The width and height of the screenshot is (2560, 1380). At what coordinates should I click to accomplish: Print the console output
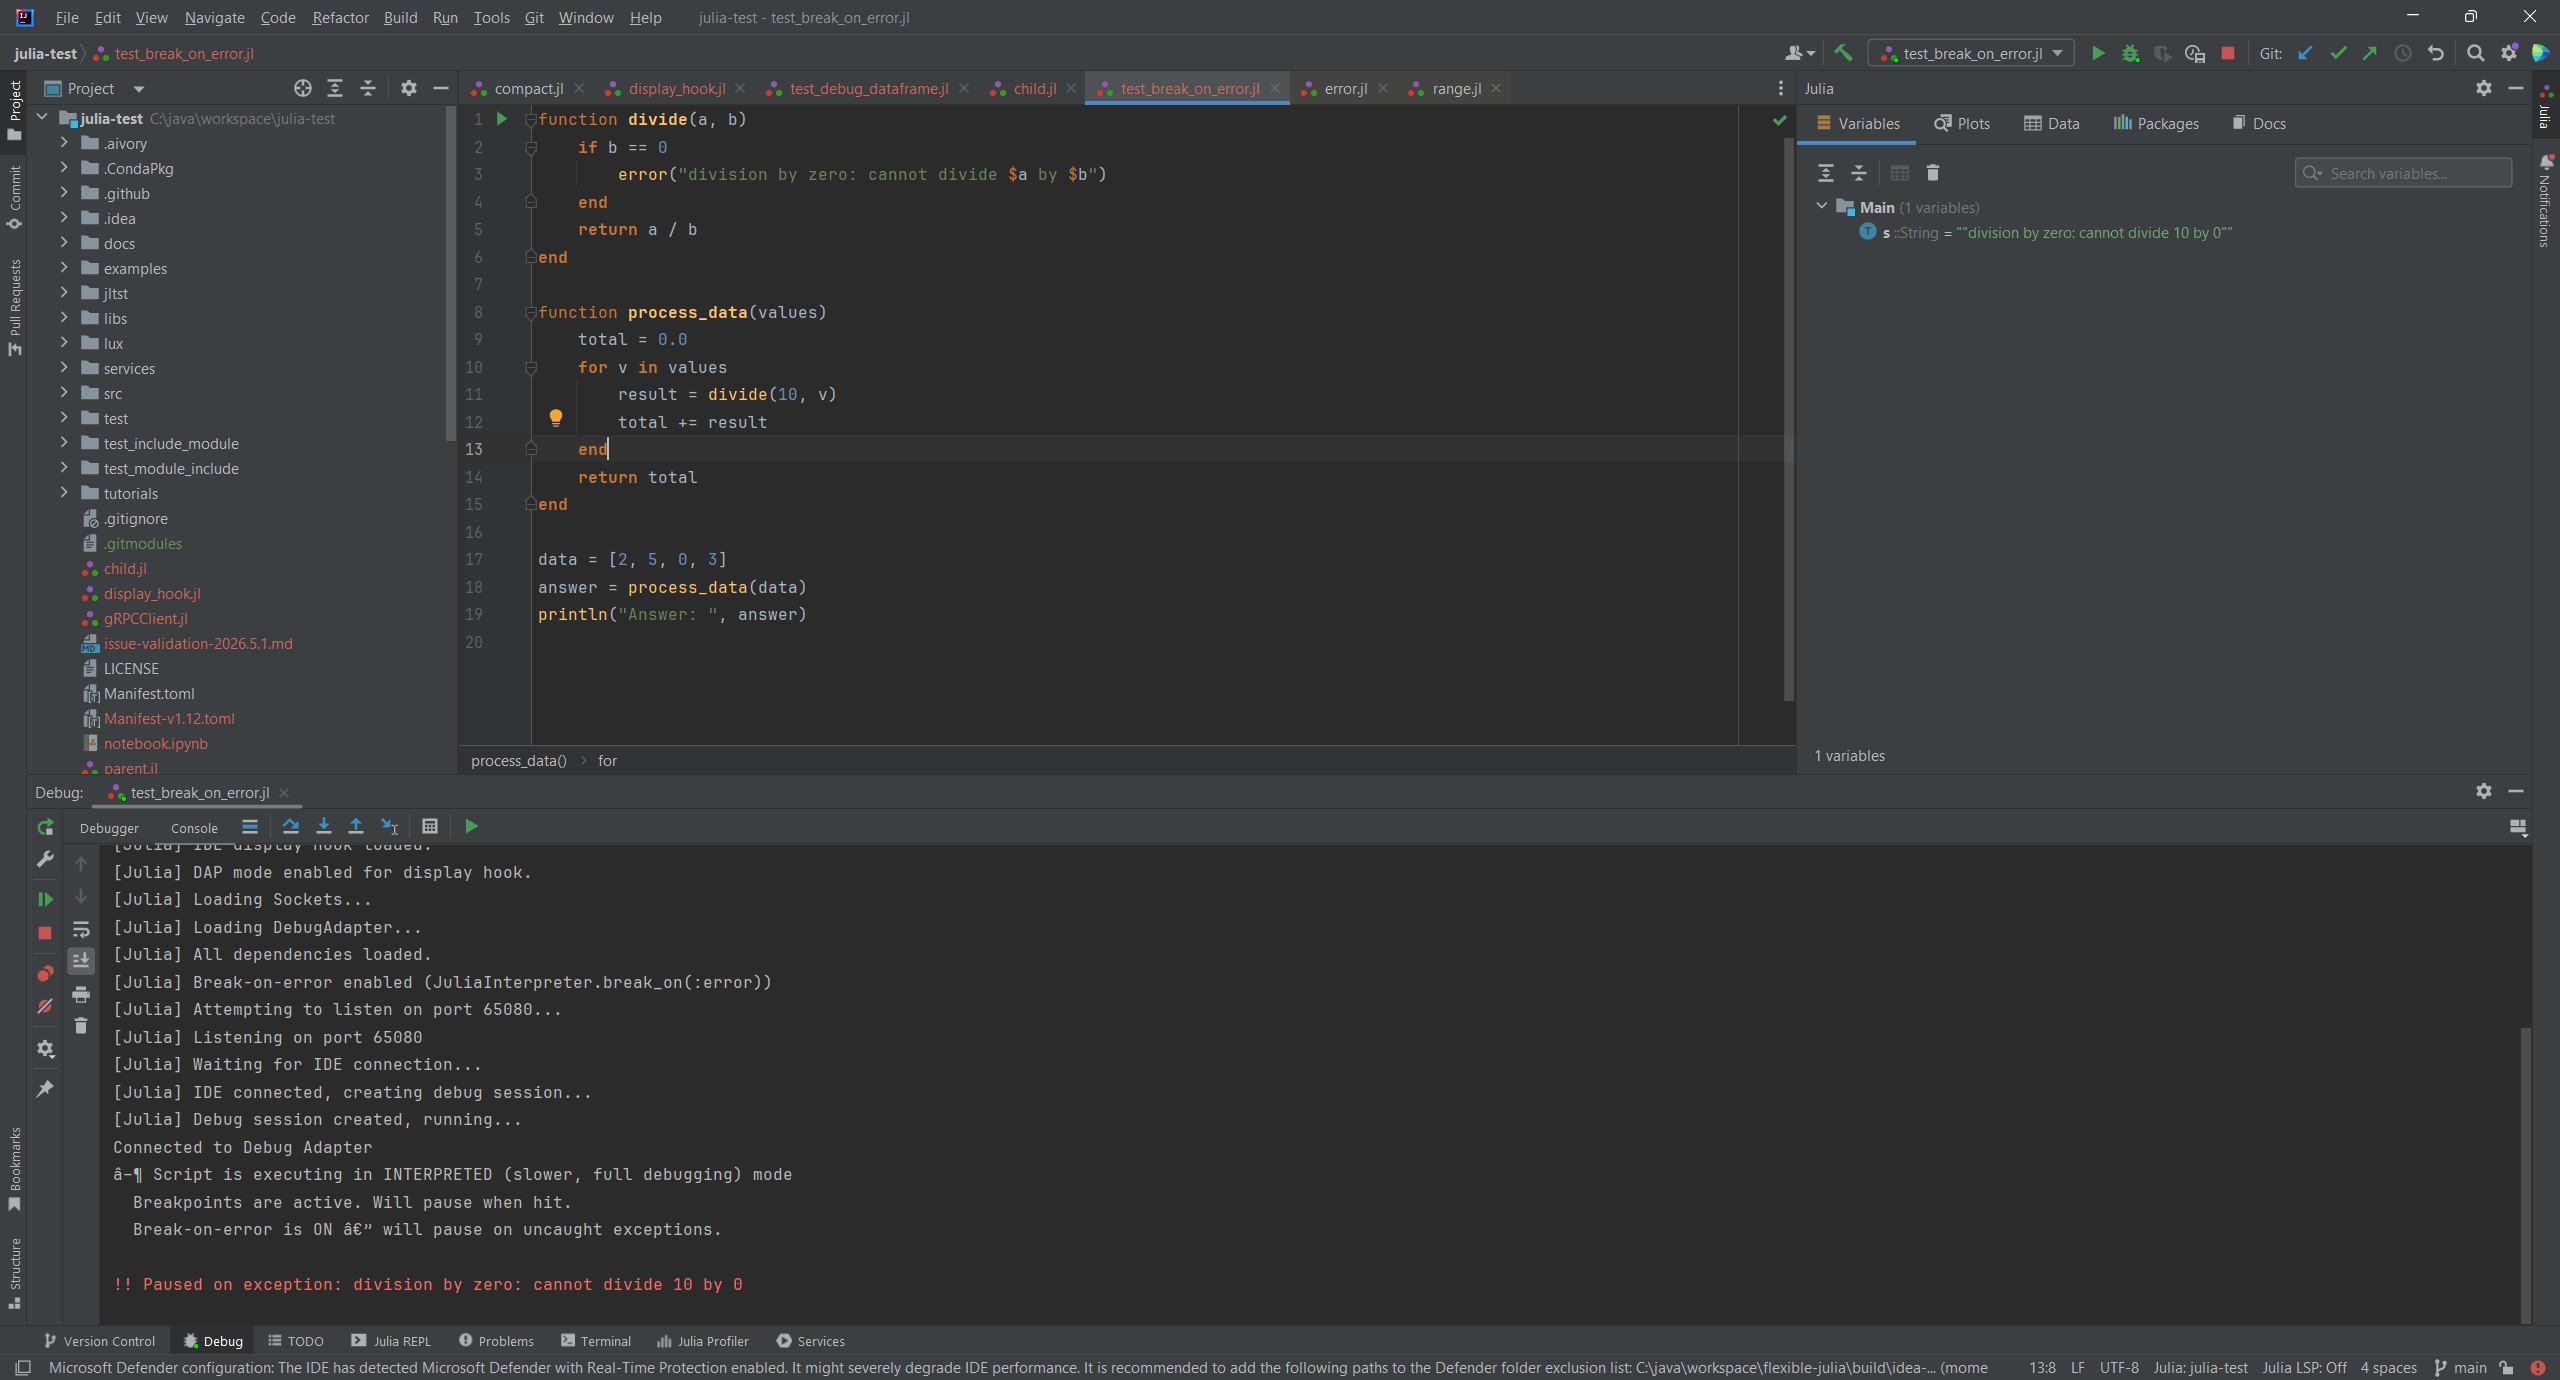pyautogui.click(x=81, y=995)
